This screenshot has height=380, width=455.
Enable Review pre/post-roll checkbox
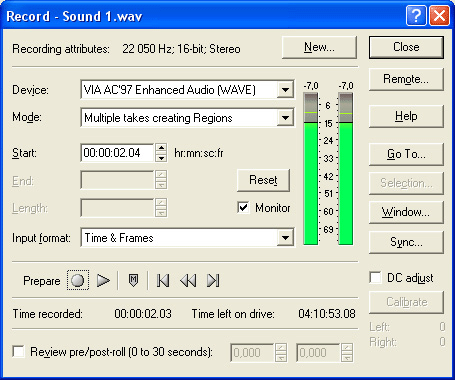pos(18,352)
